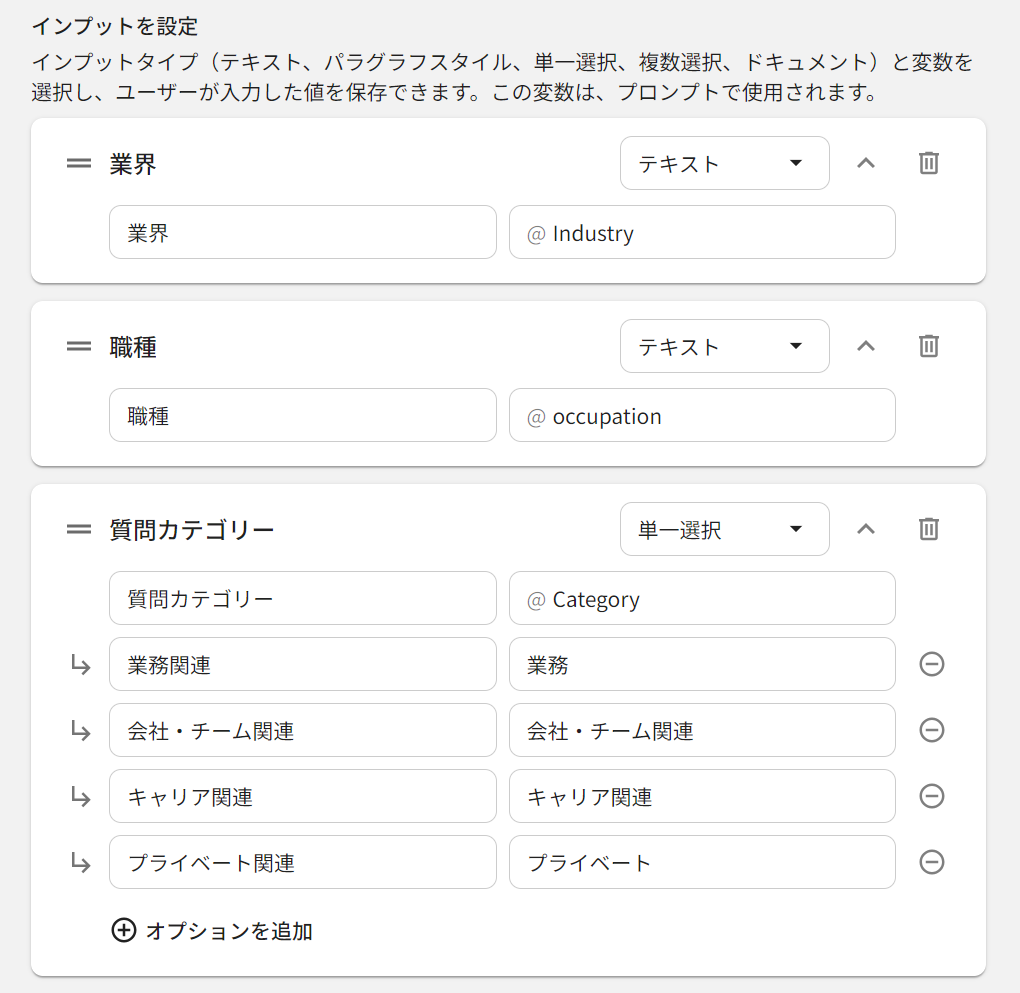Click the @ Industry variable field
Screen dimensions: 1020x993
pyautogui.click(x=702, y=232)
